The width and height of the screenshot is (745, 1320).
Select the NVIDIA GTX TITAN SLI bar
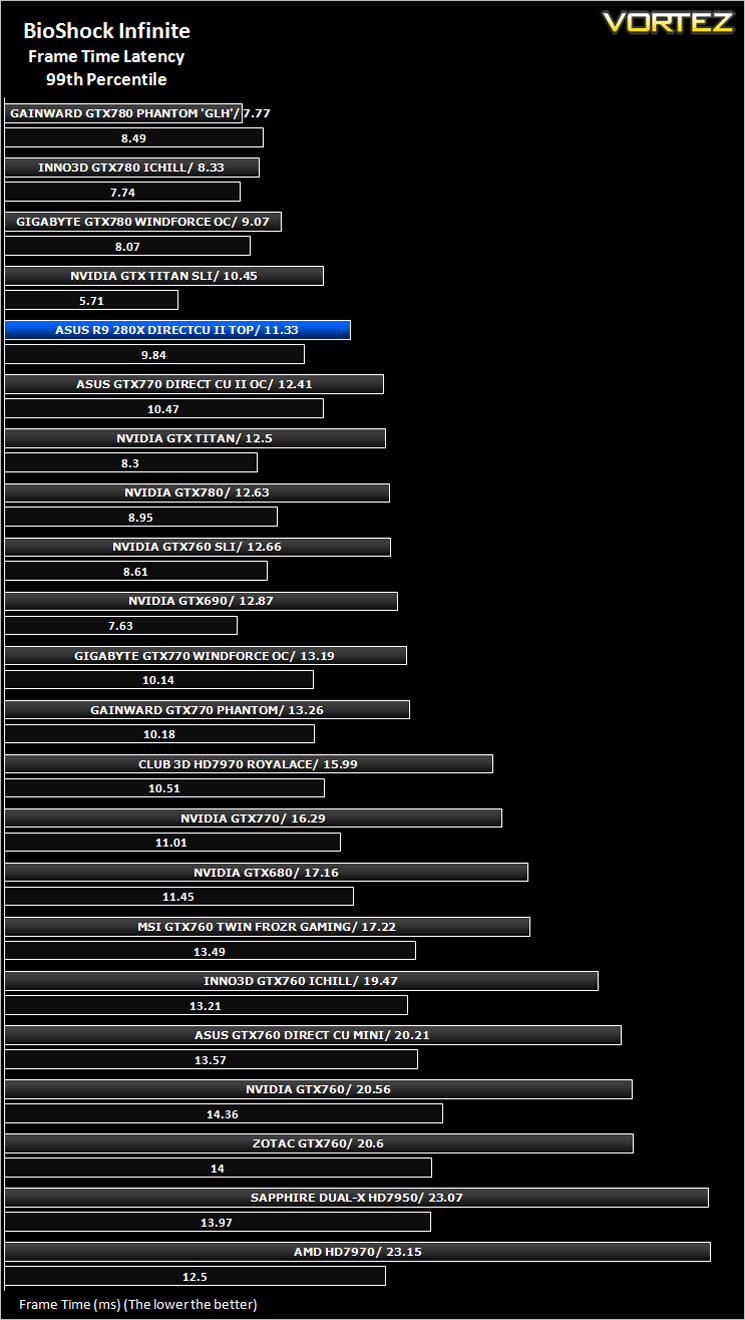click(x=164, y=276)
